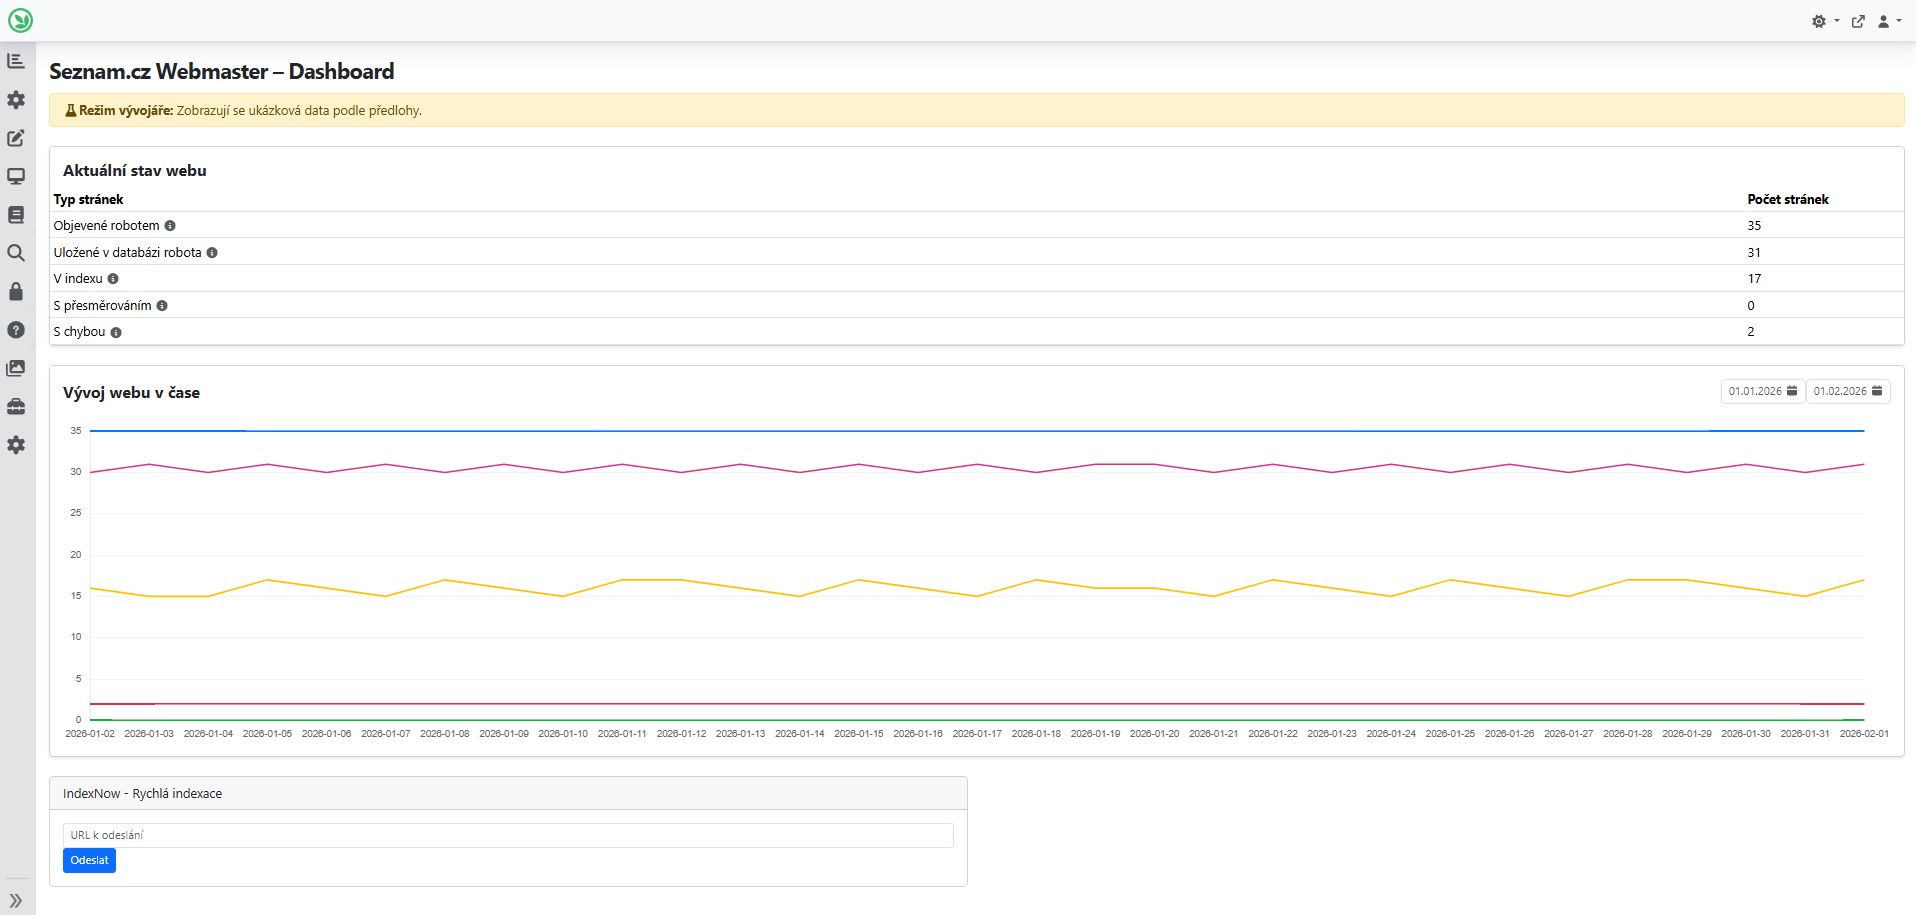Click the 'Objevené robotem' row label

point(106,226)
